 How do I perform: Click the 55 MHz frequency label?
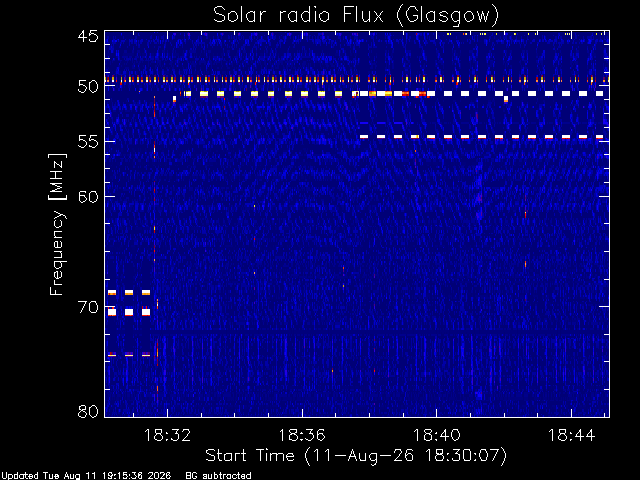tap(88, 142)
